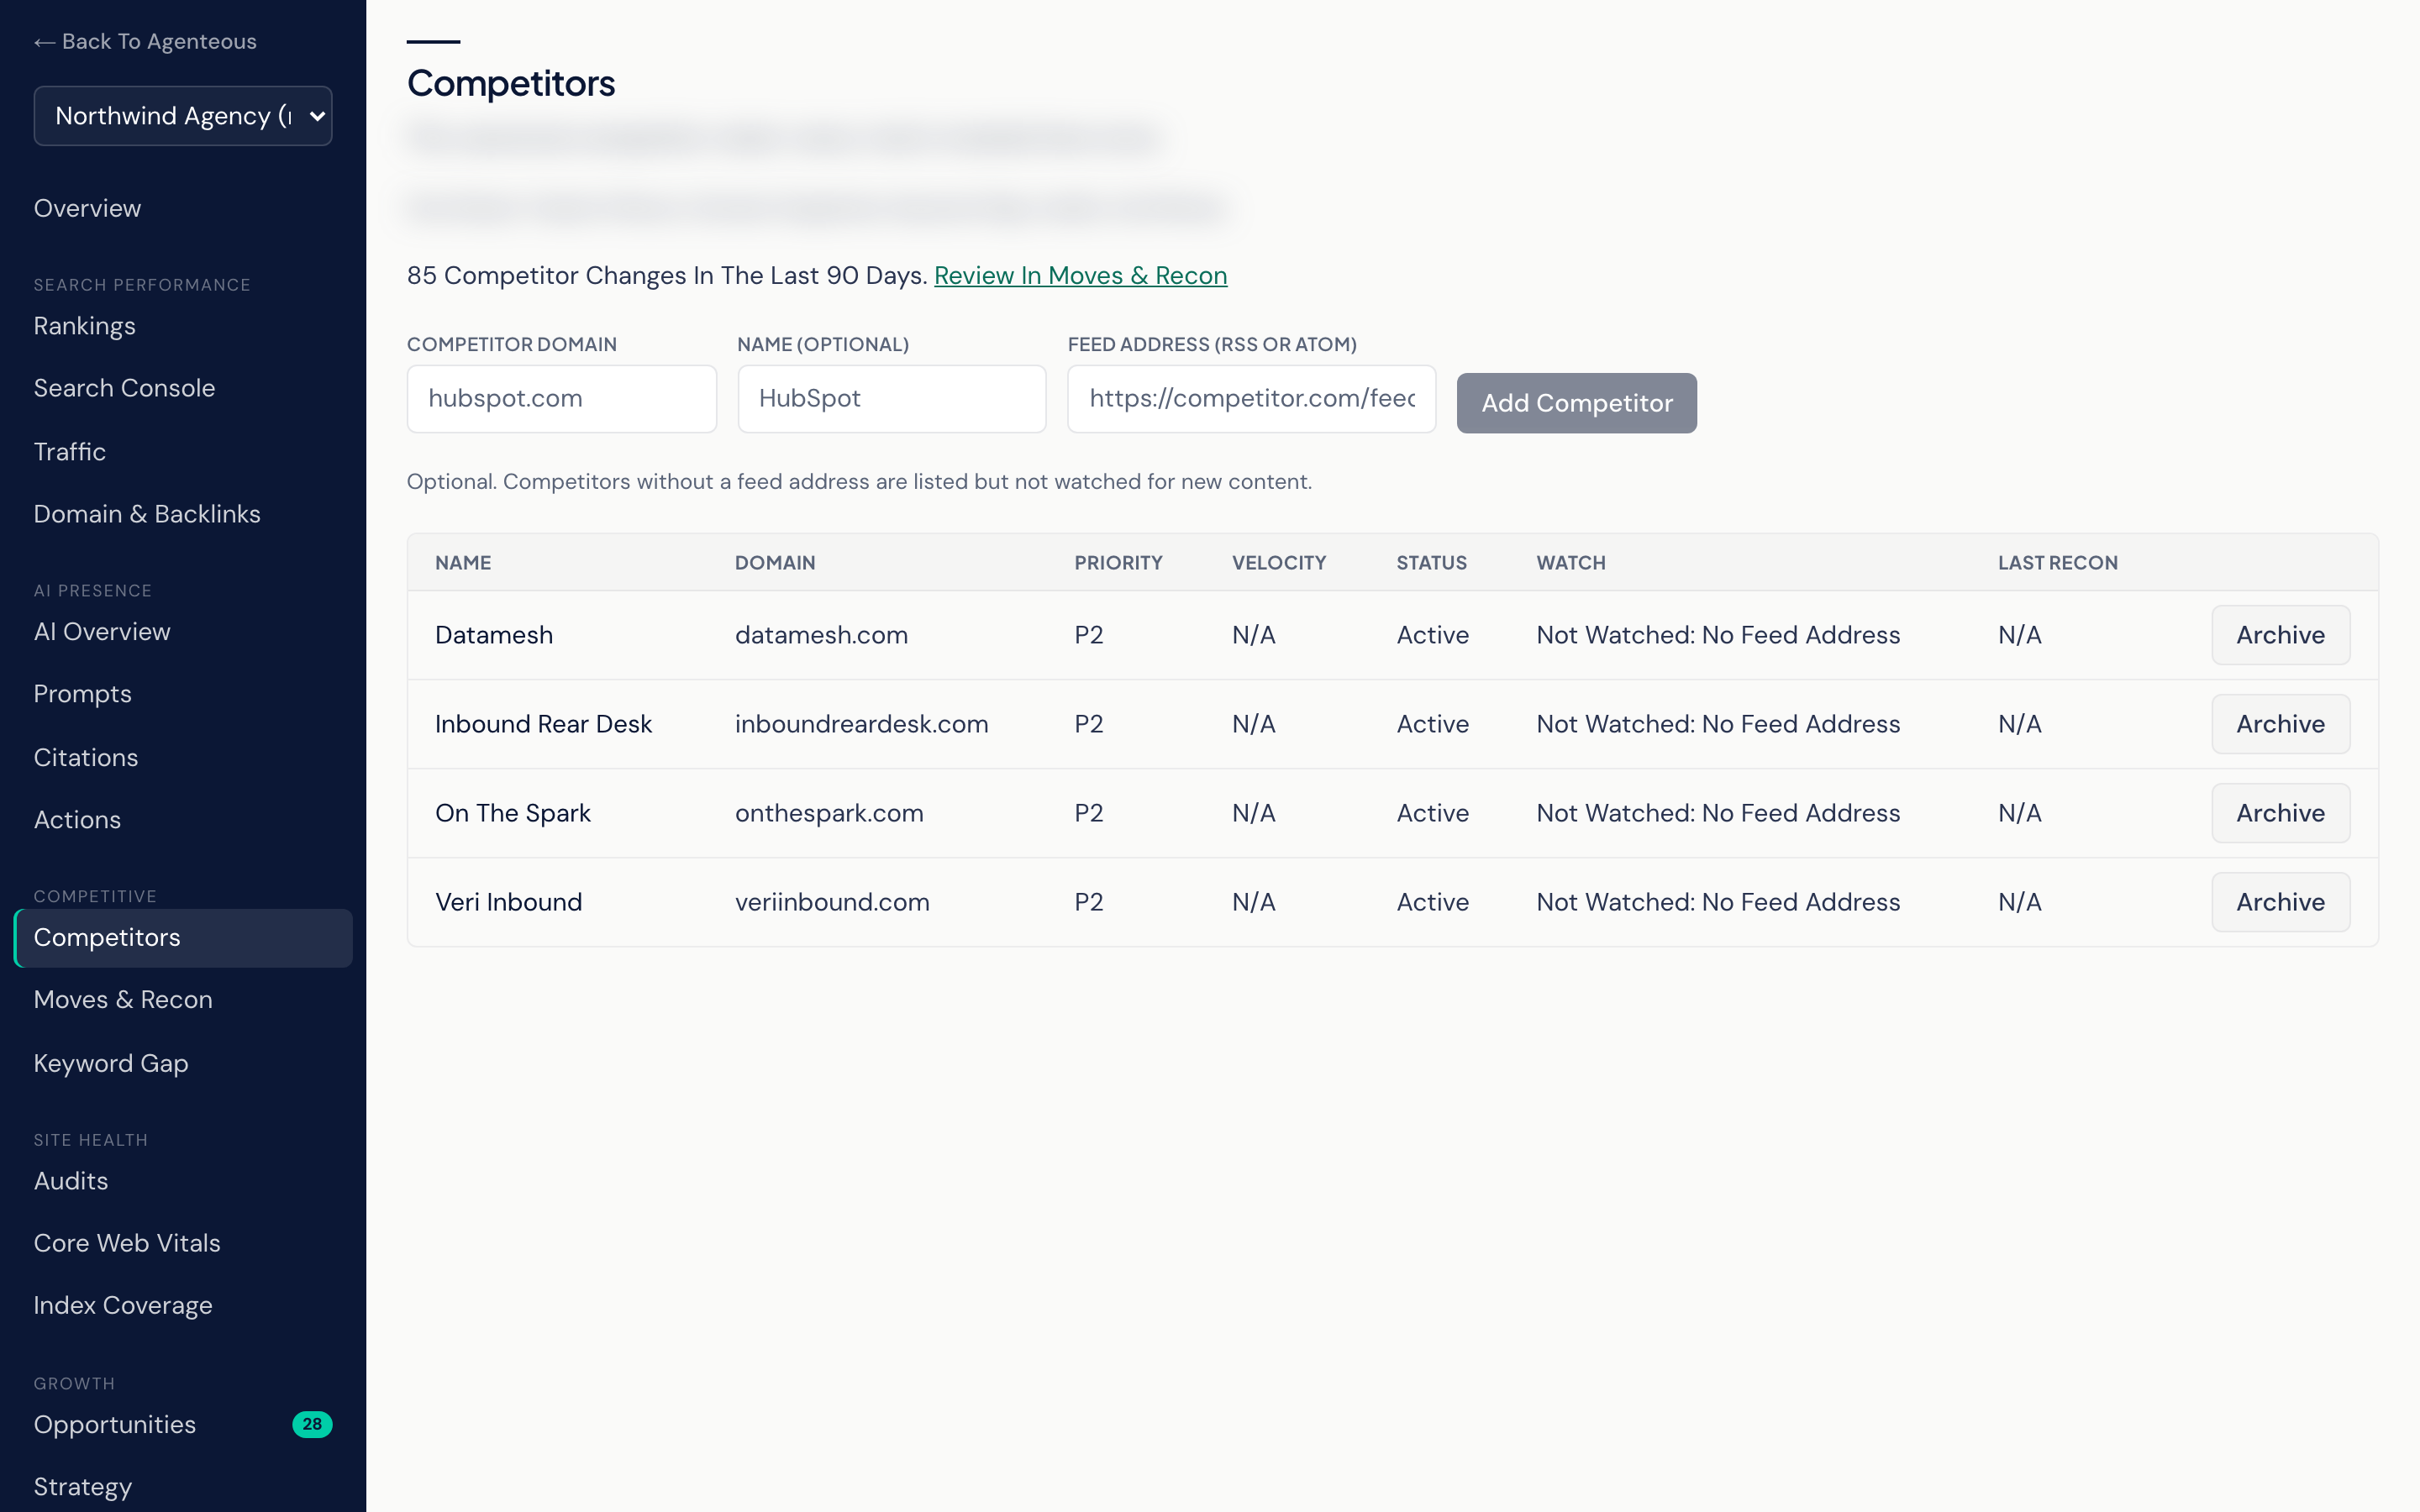Click the onthespark.com domain cell
Viewport: 2420px width, 1512px height.
(829, 813)
